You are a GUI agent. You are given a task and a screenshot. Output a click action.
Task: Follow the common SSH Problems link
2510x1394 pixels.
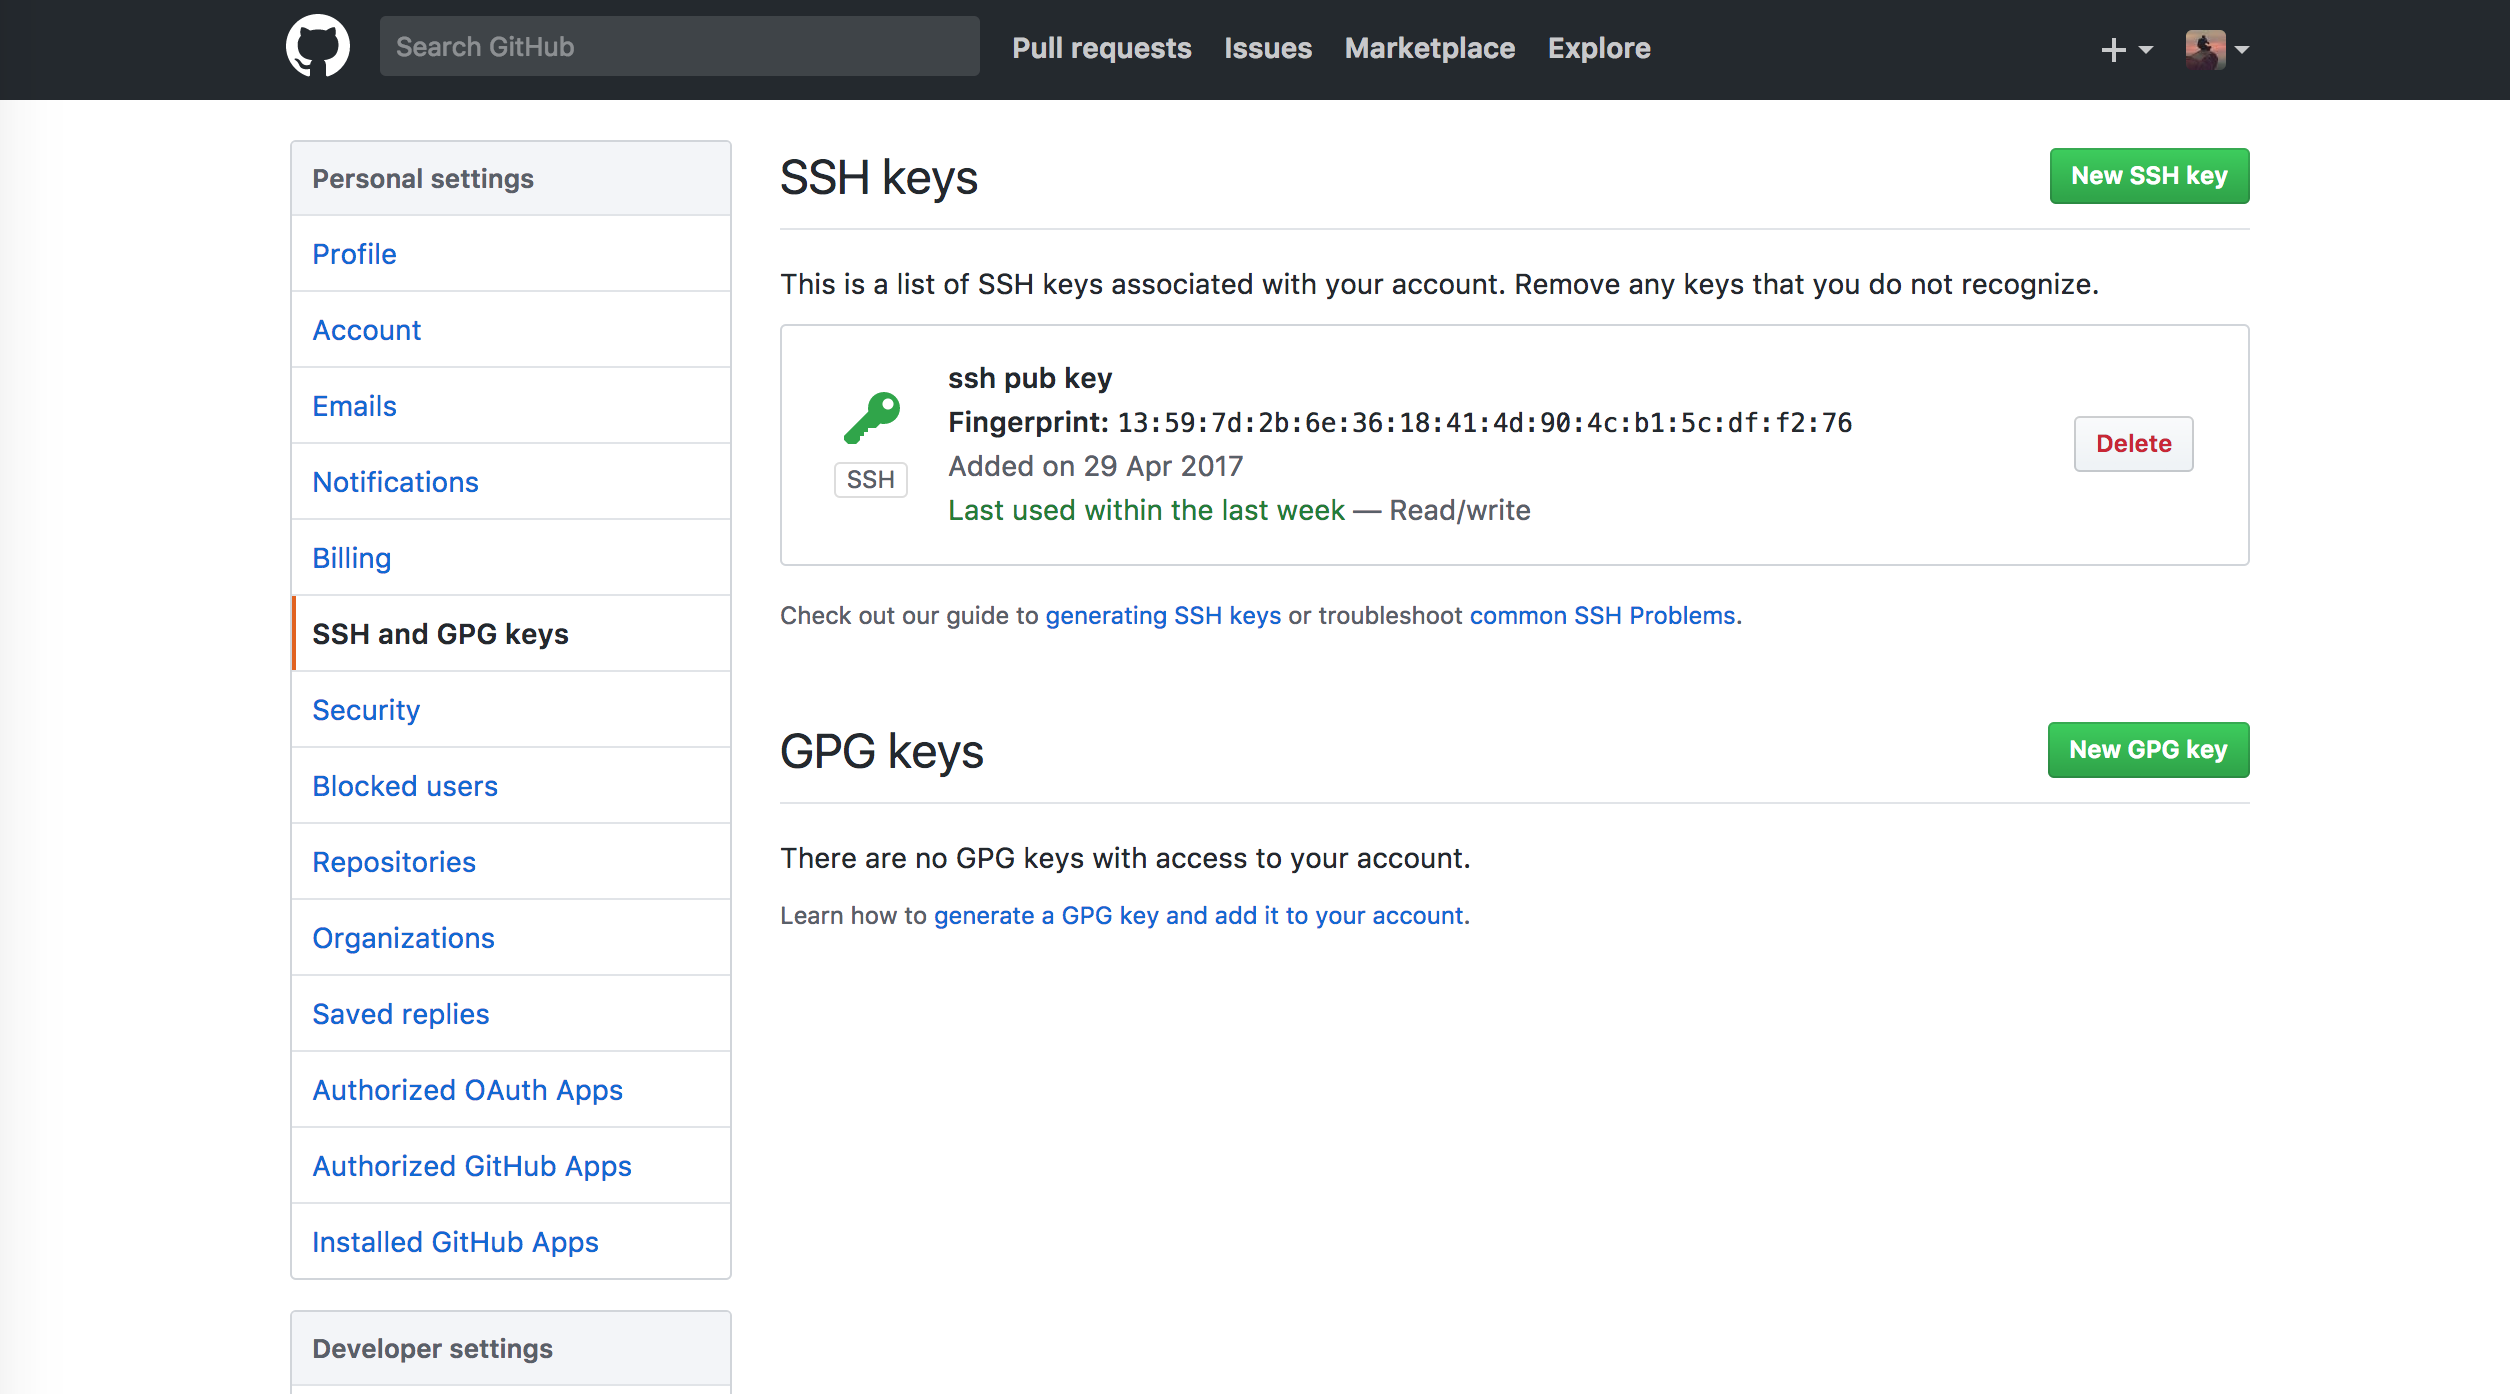tap(1602, 616)
